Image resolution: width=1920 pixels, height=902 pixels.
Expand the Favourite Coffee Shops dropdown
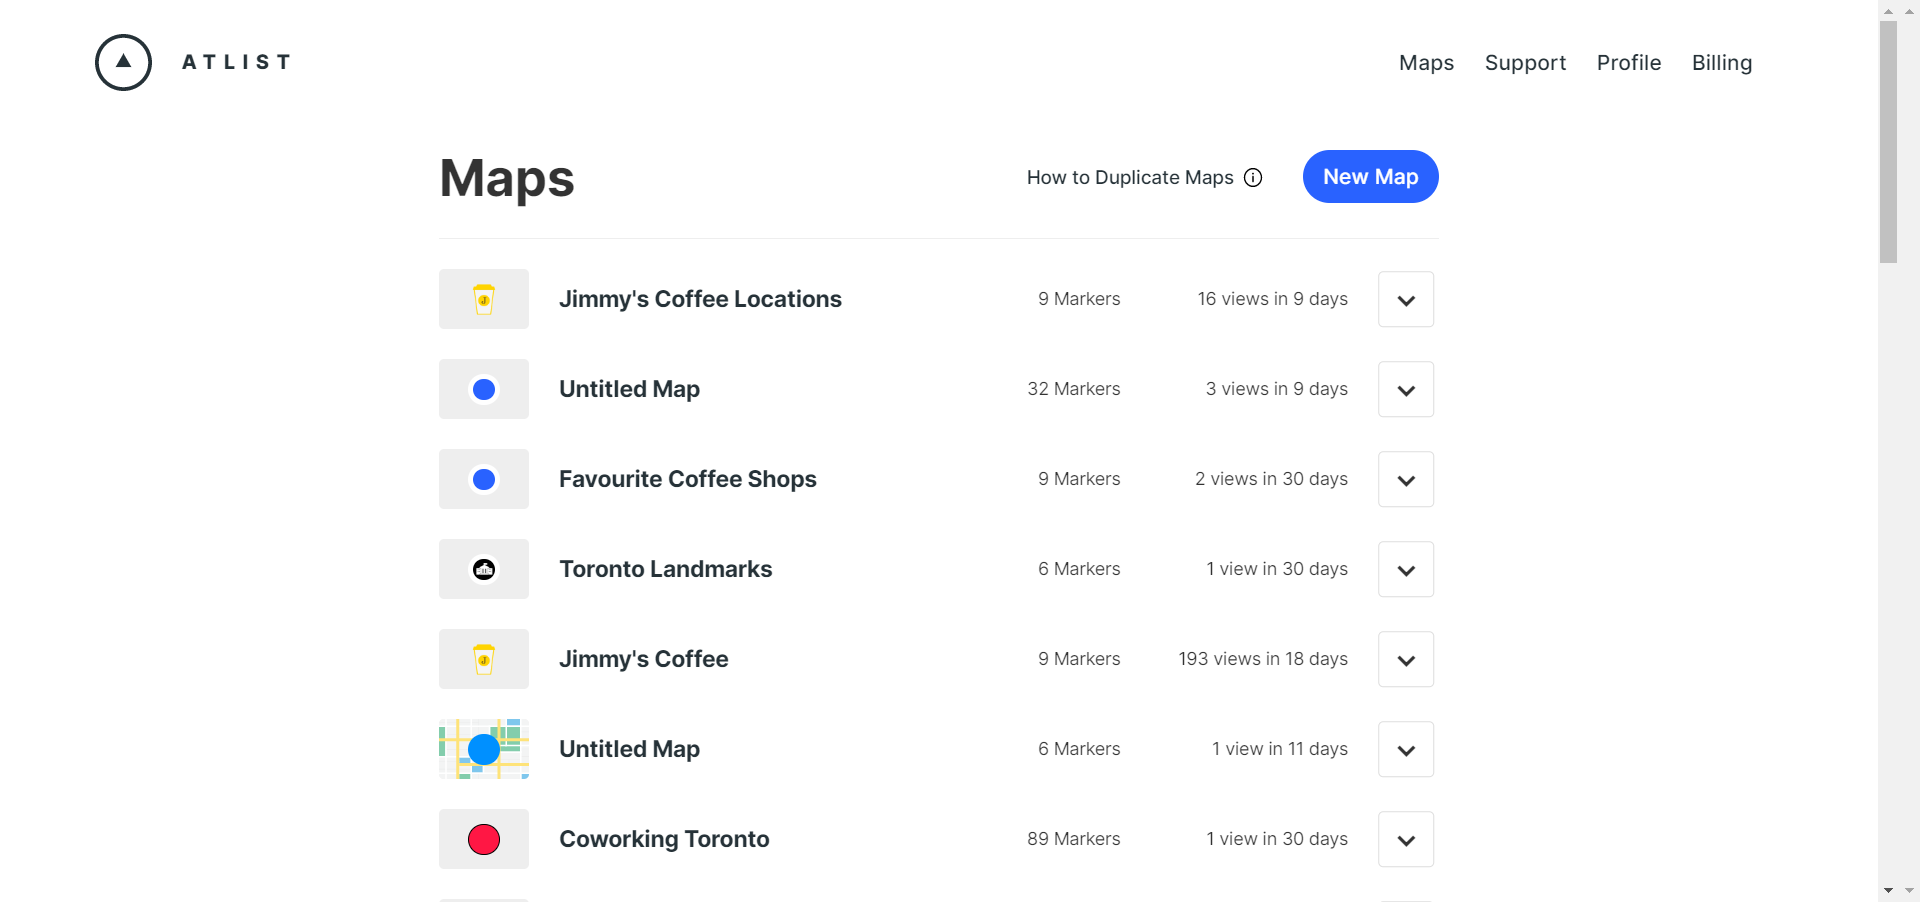[1406, 479]
